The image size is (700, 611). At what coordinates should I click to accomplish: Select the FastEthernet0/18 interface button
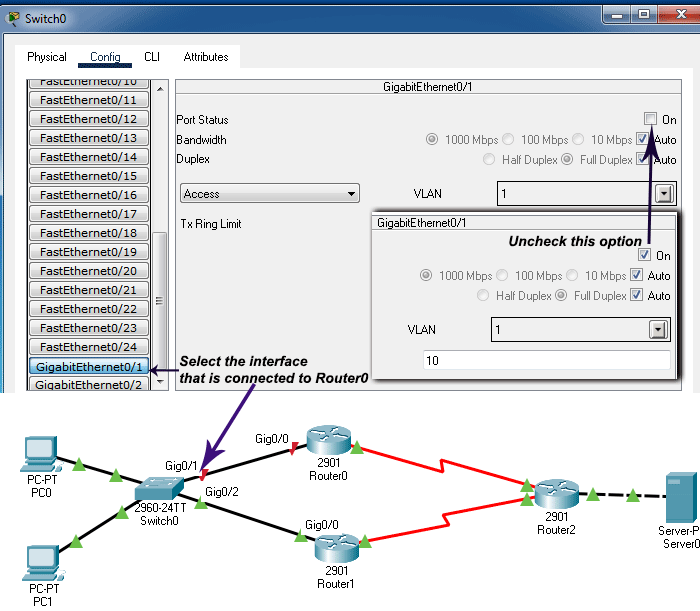point(89,233)
